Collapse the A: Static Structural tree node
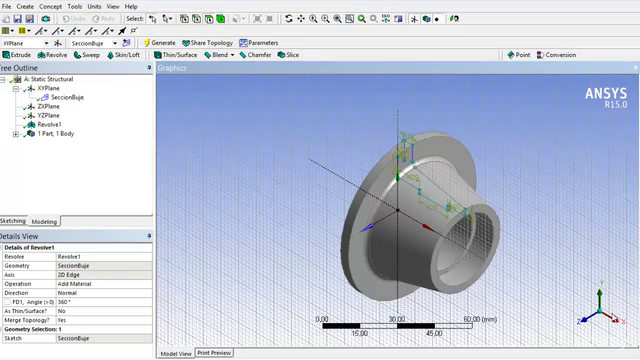This screenshot has height=360, width=640. tap(2, 80)
